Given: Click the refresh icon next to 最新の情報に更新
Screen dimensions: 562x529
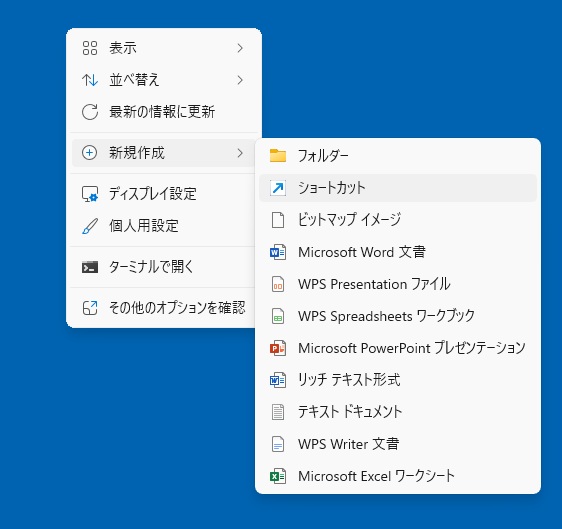Looking at the screenshot, I should [x=90, y=112].
